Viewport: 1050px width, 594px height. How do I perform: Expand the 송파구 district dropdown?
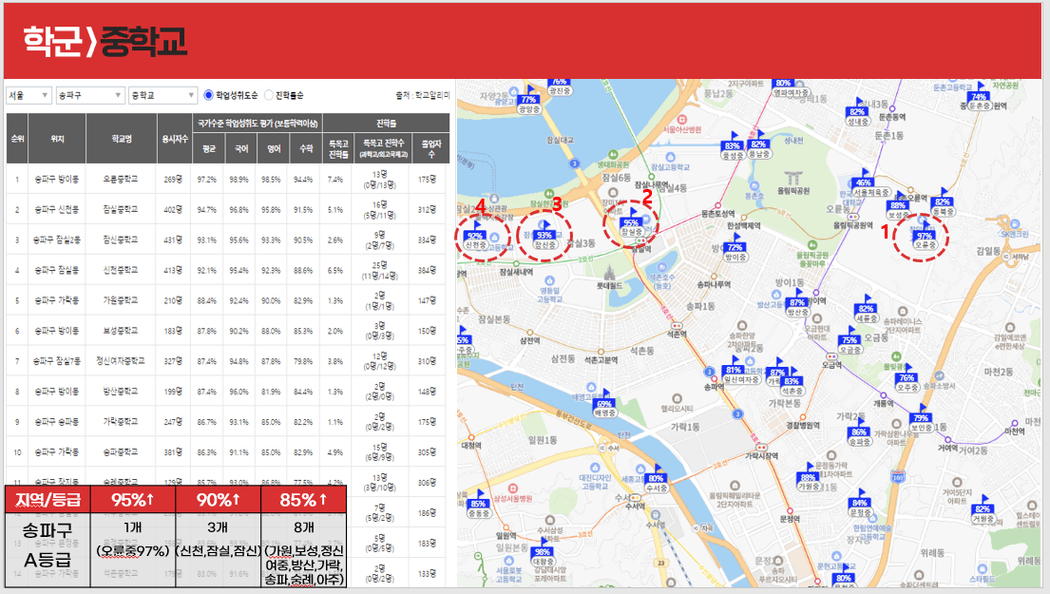[x=90, y=95]
